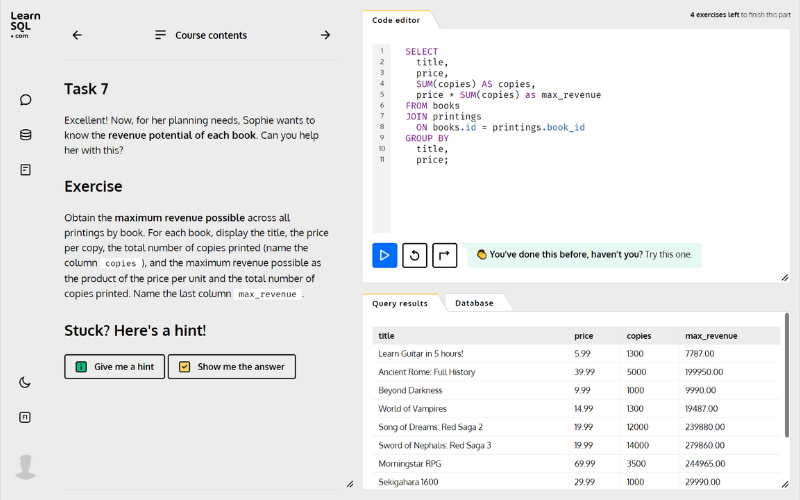Click the 'Task 7' heading

pyautogui.click(x=86, y=89)
